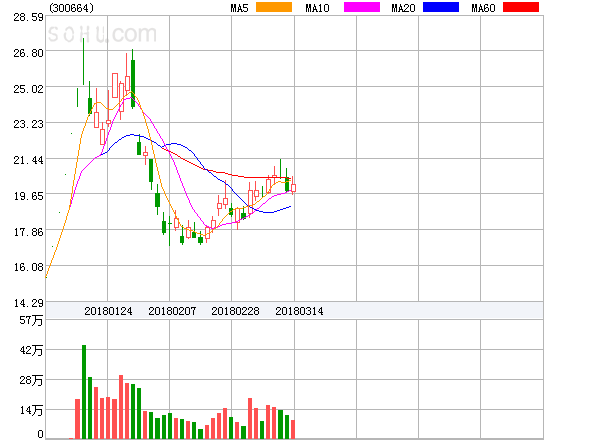600x440 pixels.
Task: Click the 28.59 price axis label
Action: point(28,17)
